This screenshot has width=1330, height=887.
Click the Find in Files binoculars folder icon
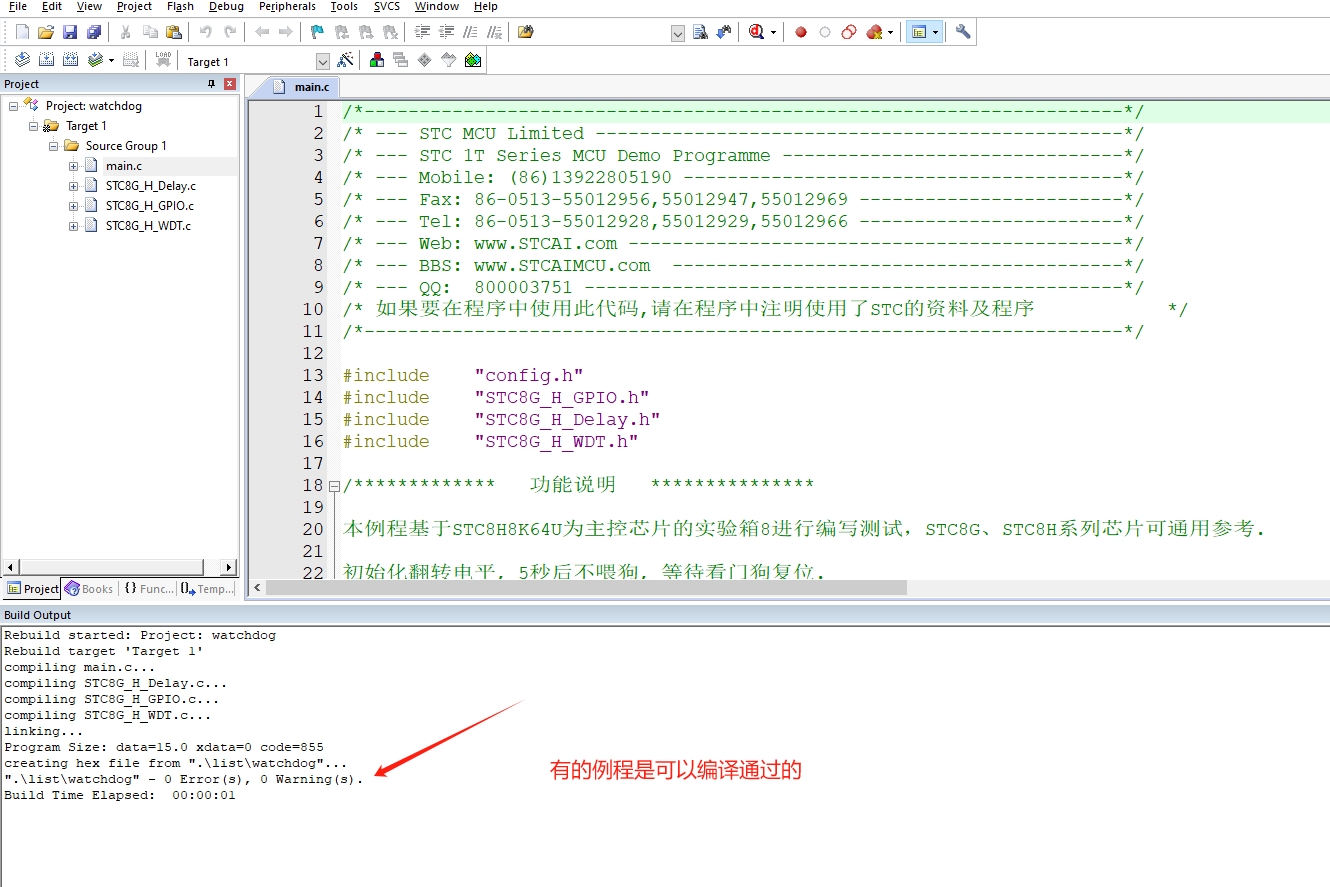526,32
